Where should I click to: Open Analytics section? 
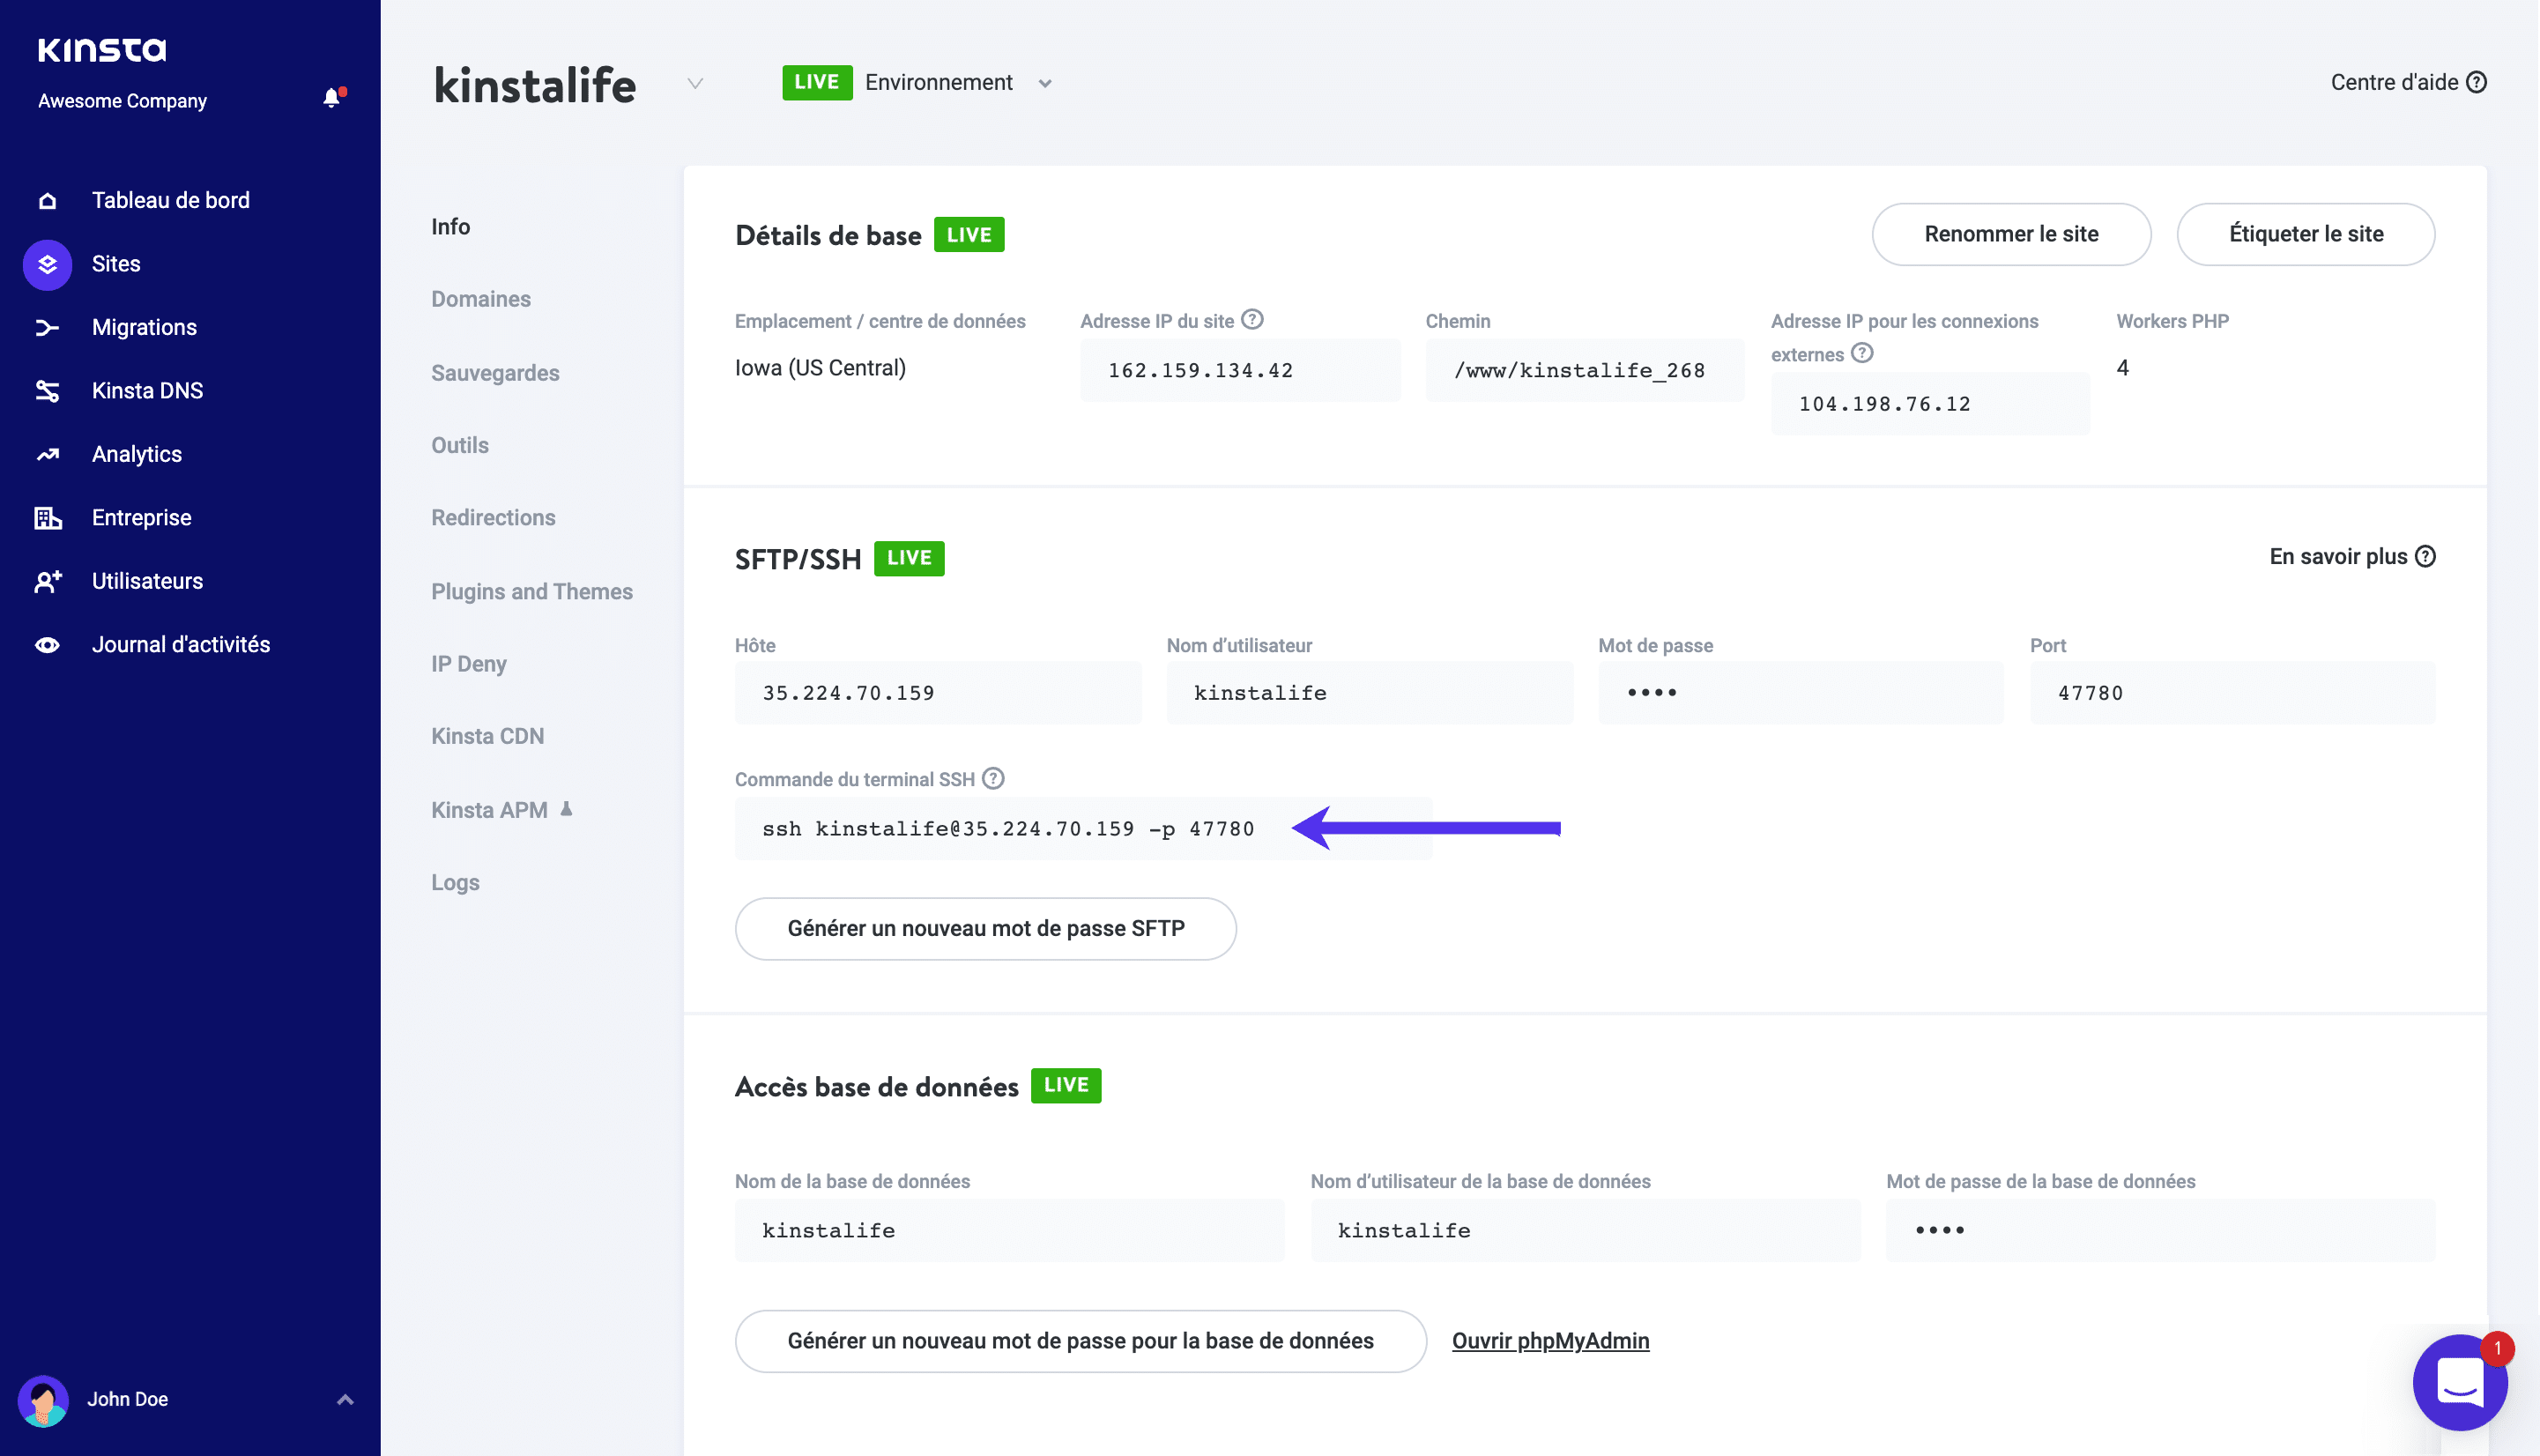click(136, 453)
